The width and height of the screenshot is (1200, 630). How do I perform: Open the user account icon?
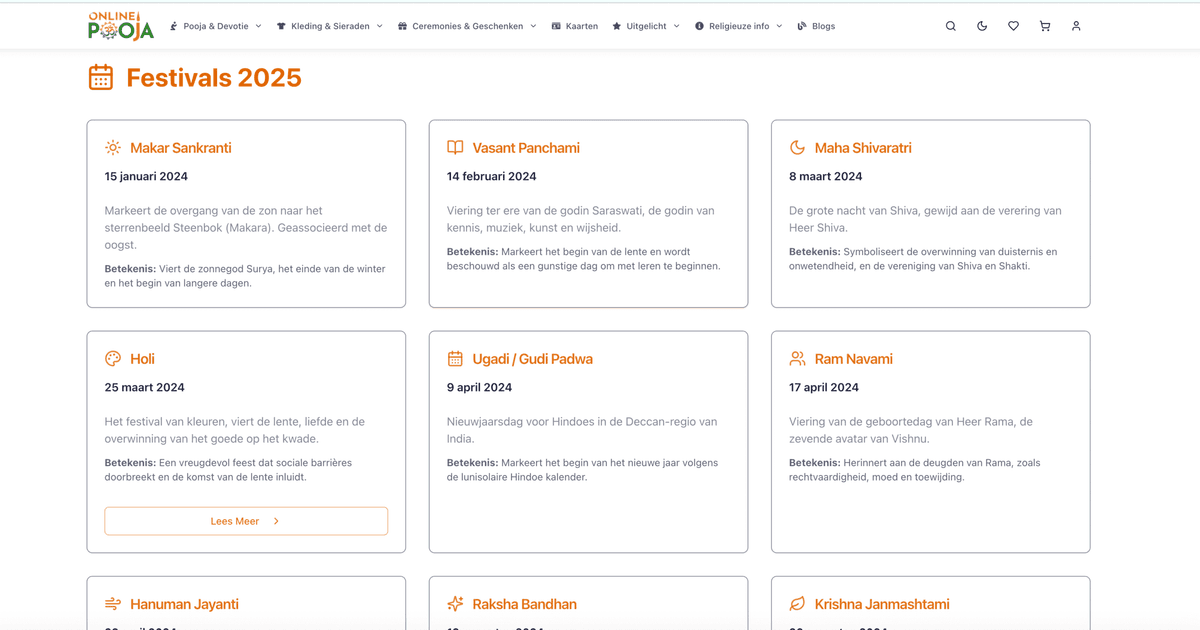1076,26
